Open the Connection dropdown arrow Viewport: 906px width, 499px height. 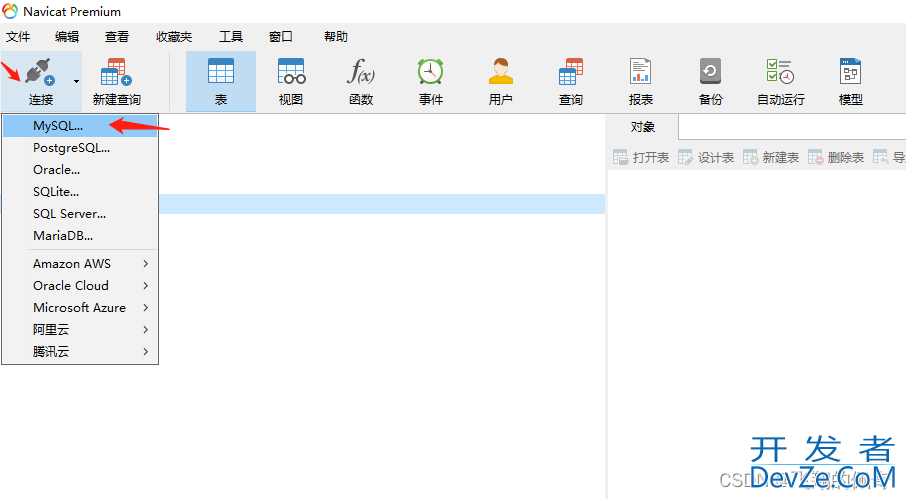point(76,81)
